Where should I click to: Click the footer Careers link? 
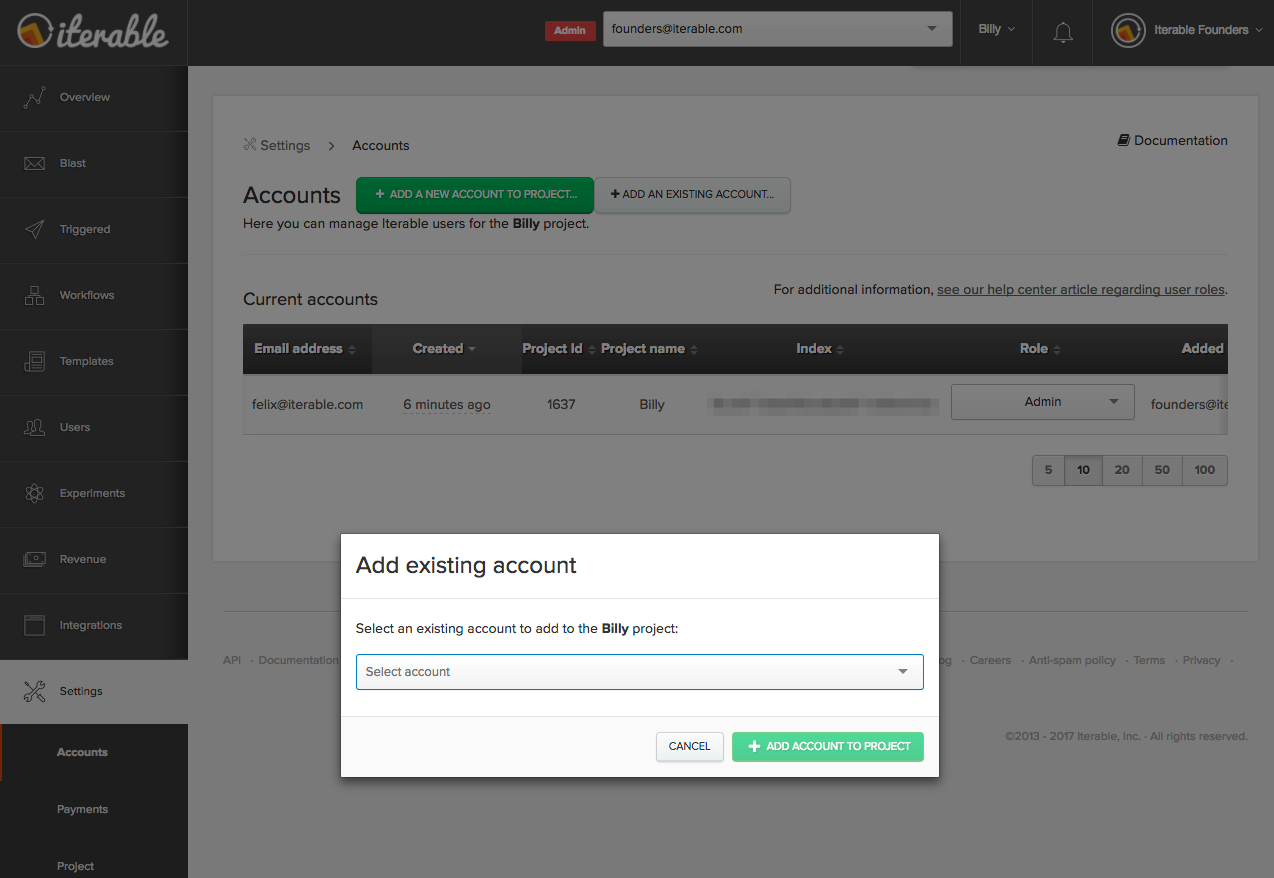990,660
